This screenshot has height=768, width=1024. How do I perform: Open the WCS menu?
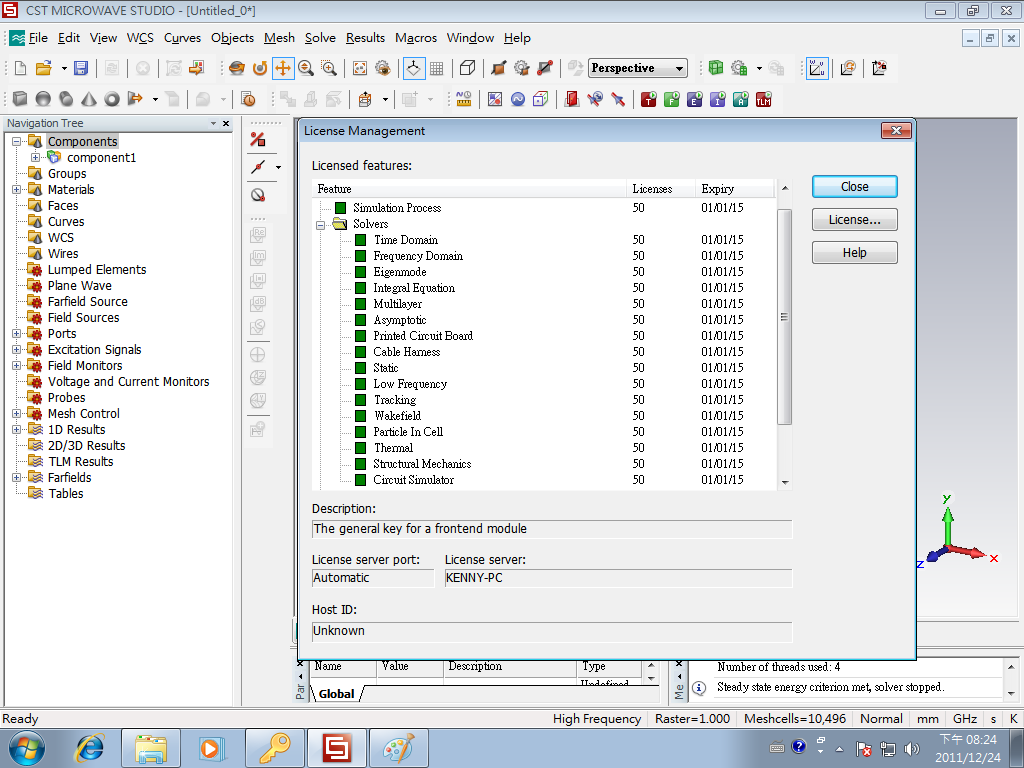(x=140, y=38)
